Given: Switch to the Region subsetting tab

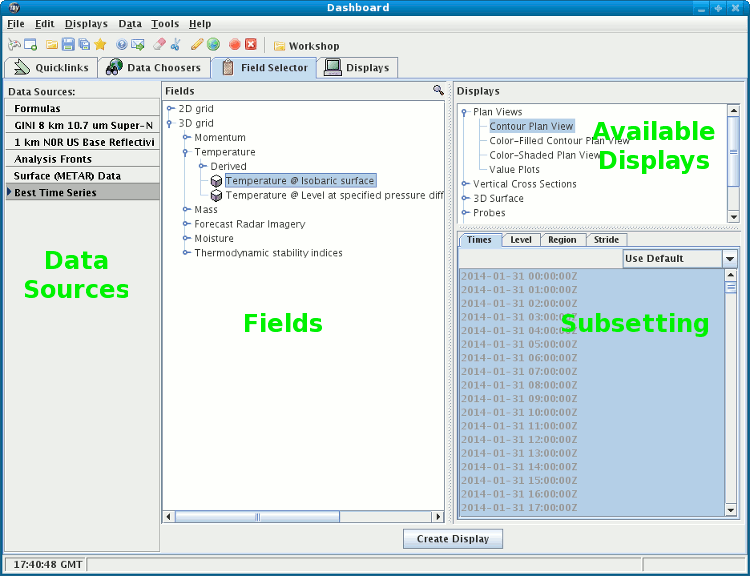Looking at the screenshot, I should [562, 240].
